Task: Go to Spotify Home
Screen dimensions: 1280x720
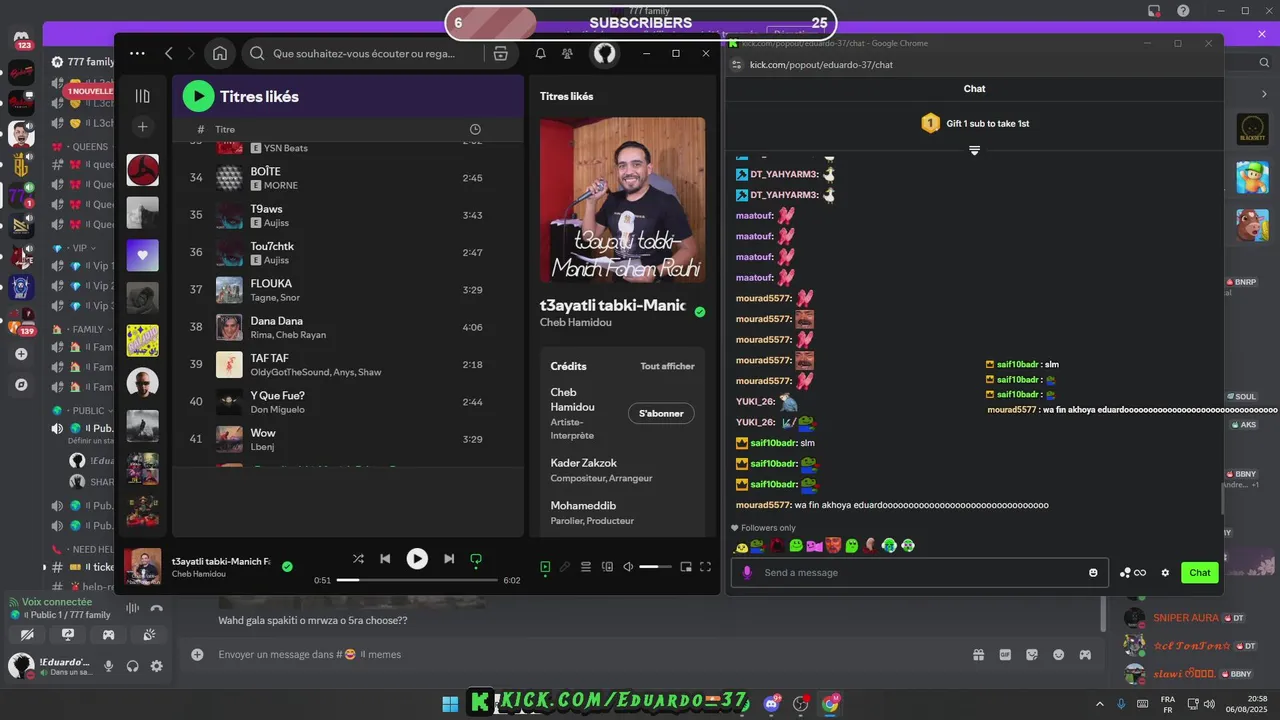Action: [x=220, y=54]
